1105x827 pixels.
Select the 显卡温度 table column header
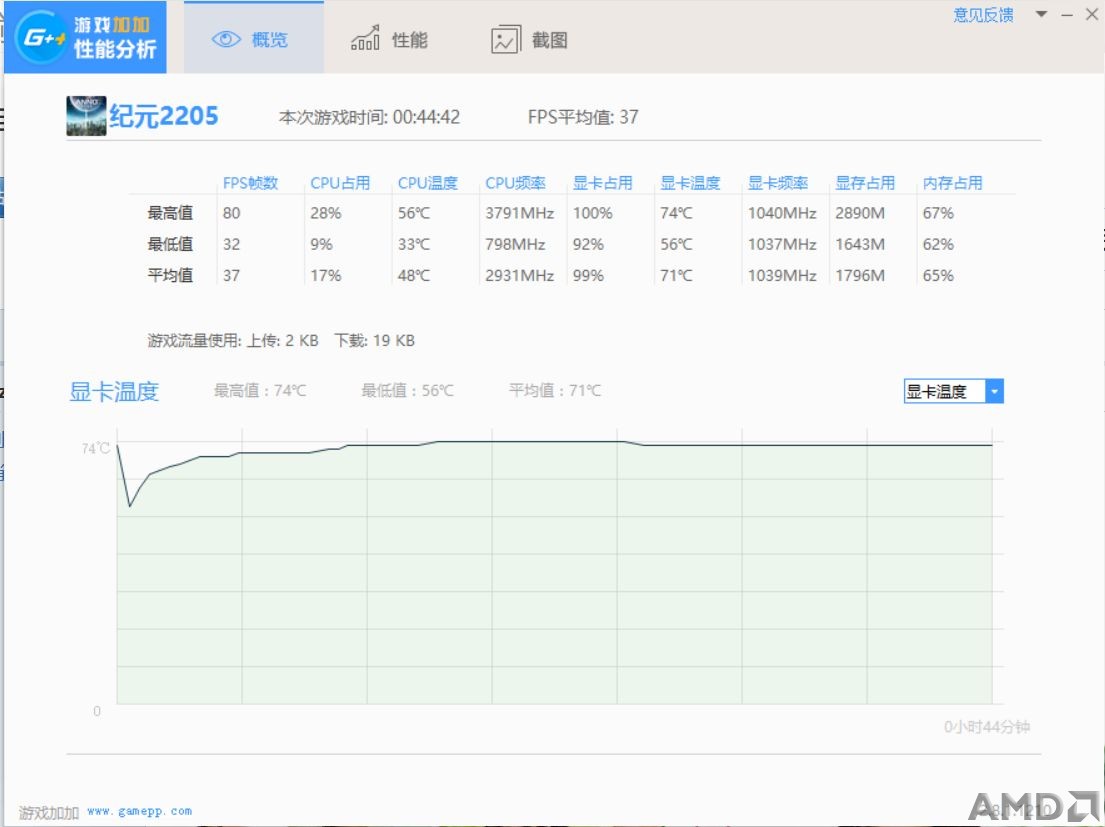[x=690, y=183]
